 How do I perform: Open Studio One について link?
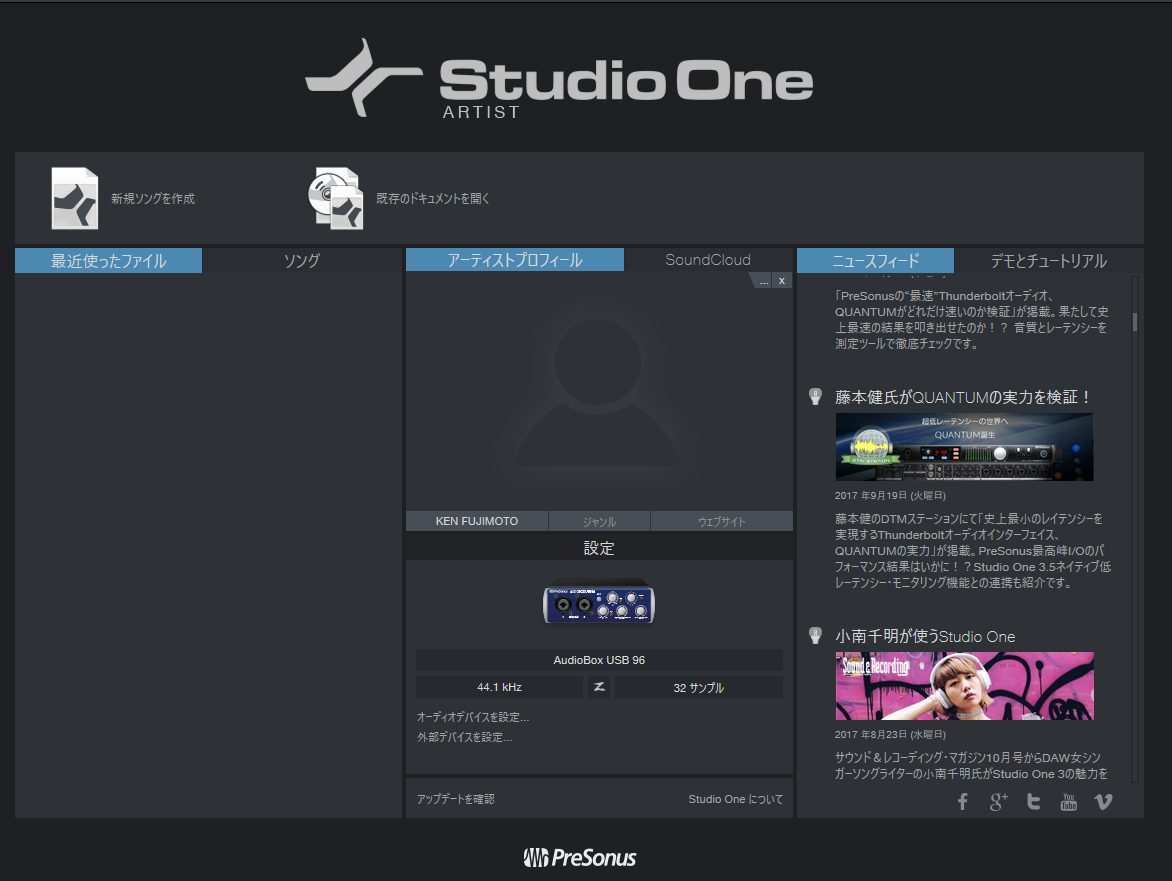735,800
